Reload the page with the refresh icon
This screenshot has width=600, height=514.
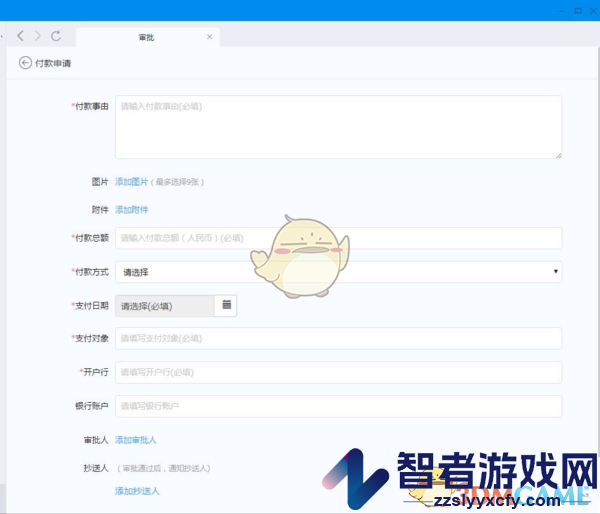[x=56, y=36]
